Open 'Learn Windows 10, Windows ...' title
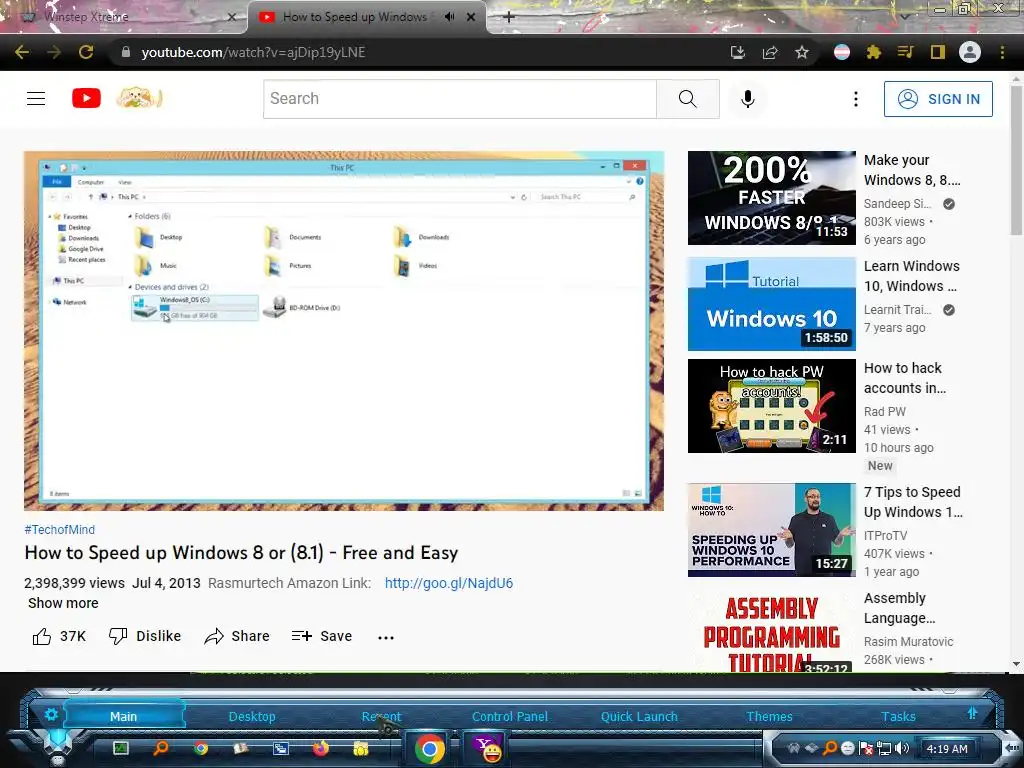1024x768 pixels. coord(912,276)
